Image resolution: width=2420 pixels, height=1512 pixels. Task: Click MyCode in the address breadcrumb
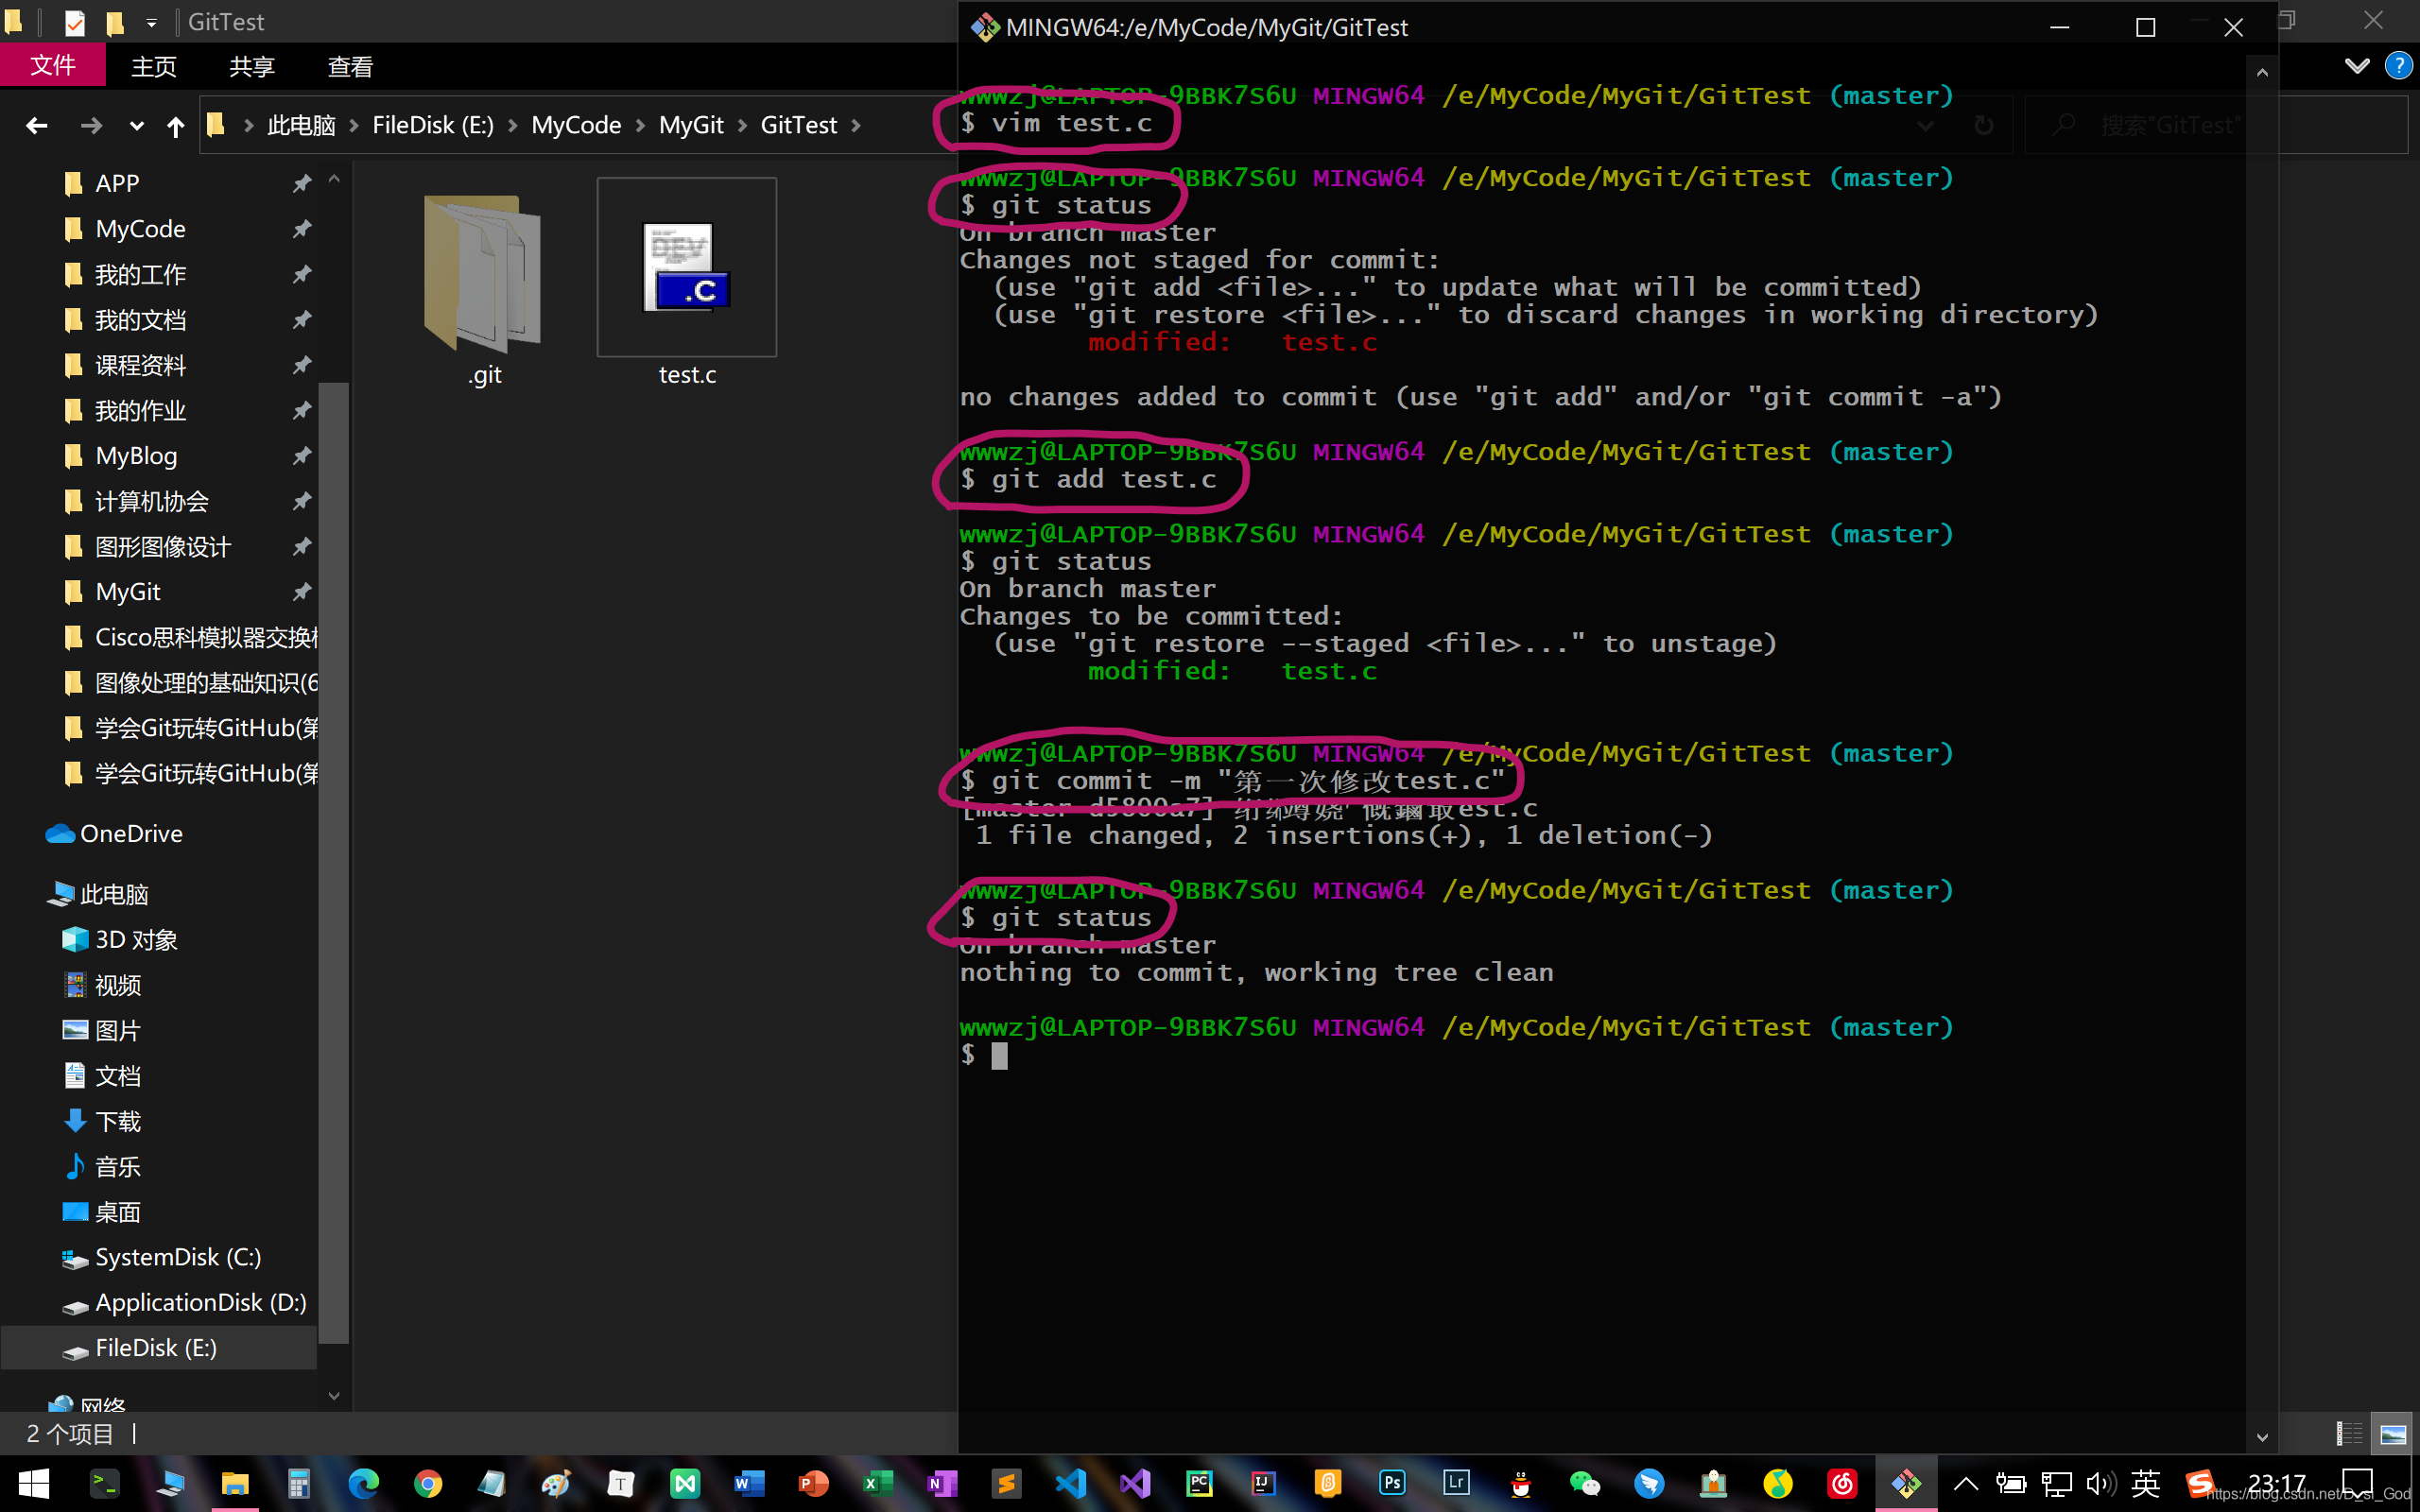pos(576,125)
